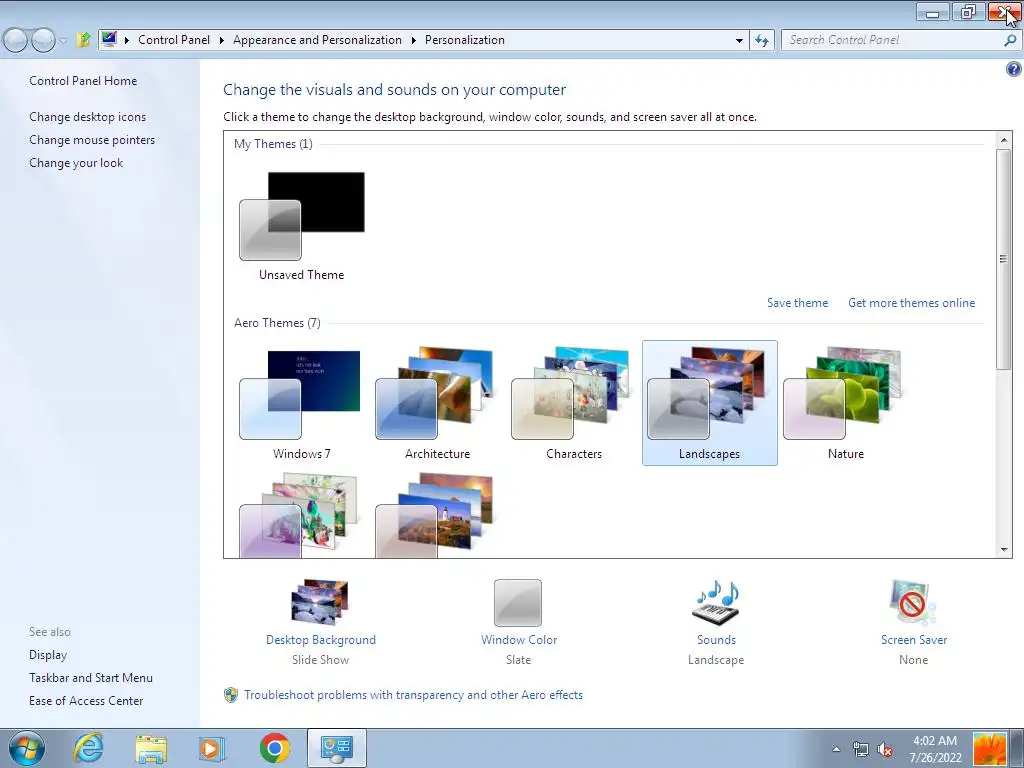The height and width of the screenshot is (768, 1024).
Task: Go to Control Panel Home
Action: tap(83, 81)
